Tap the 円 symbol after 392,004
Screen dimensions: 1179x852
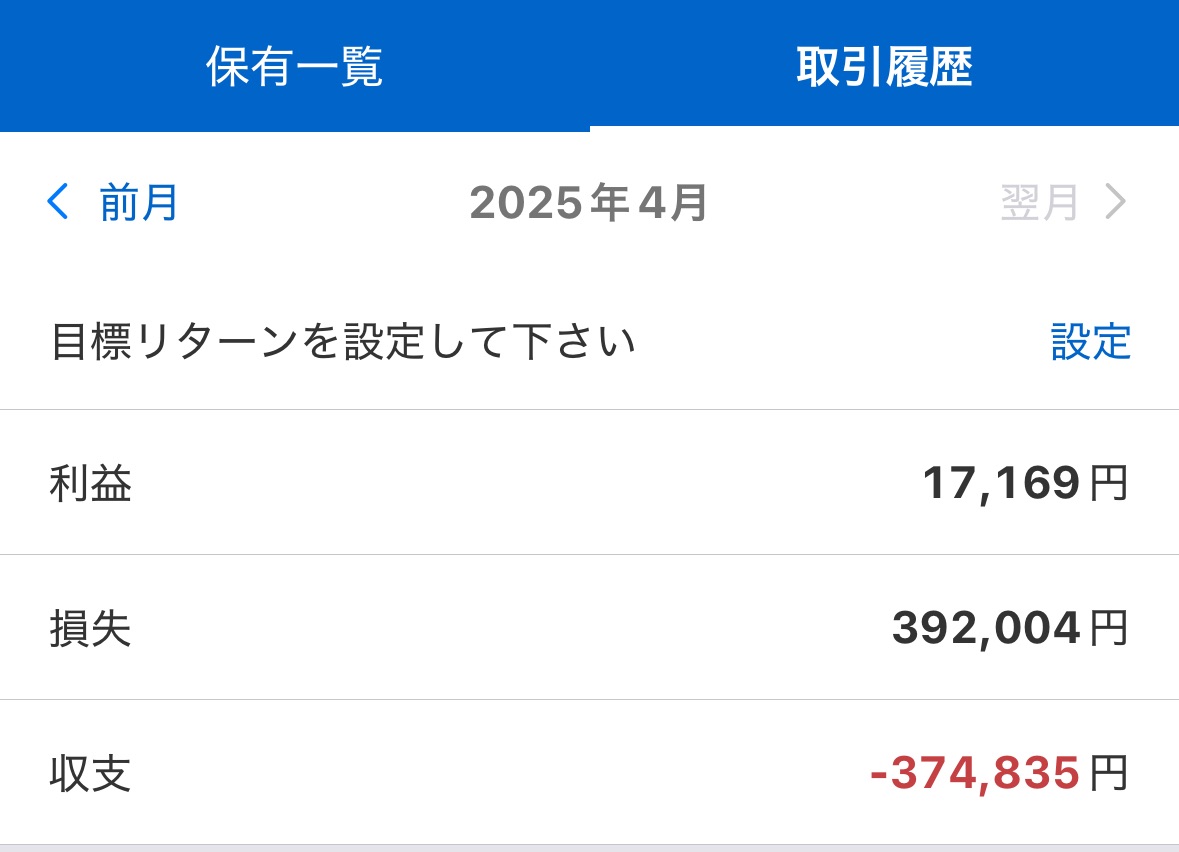click(1108, 629)
